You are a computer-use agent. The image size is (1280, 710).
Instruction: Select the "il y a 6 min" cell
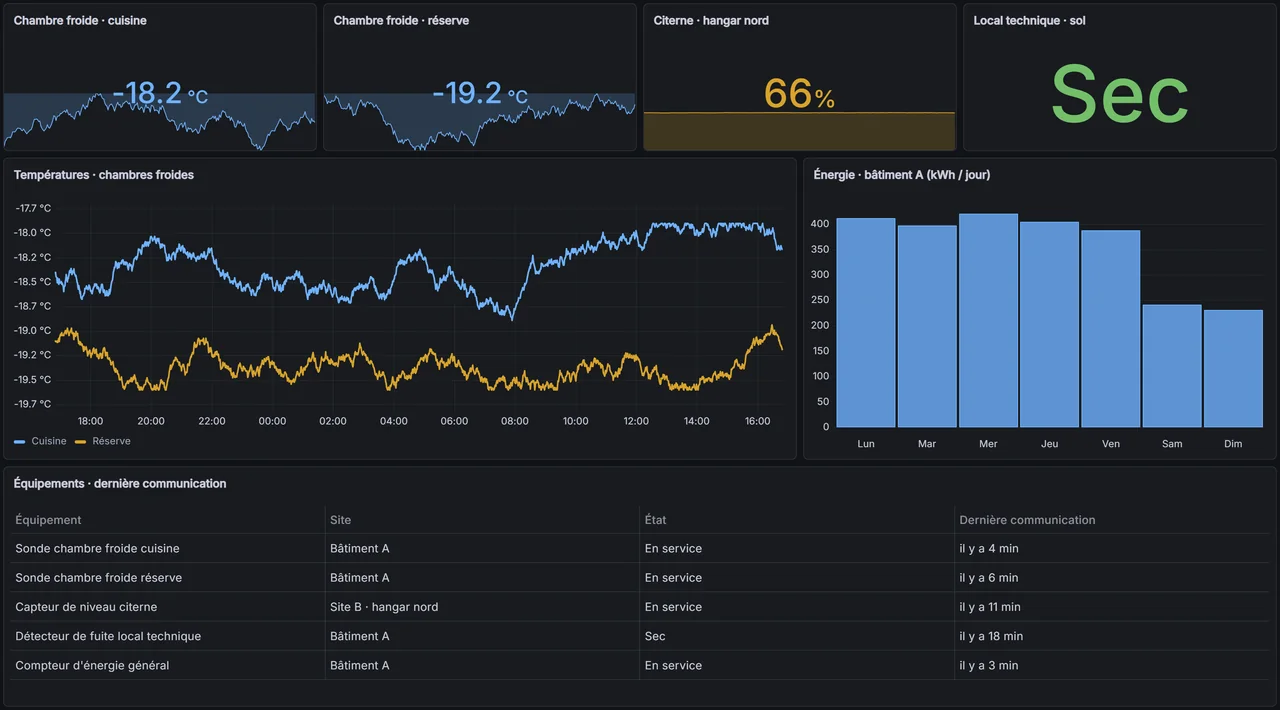coord(1112,578)
